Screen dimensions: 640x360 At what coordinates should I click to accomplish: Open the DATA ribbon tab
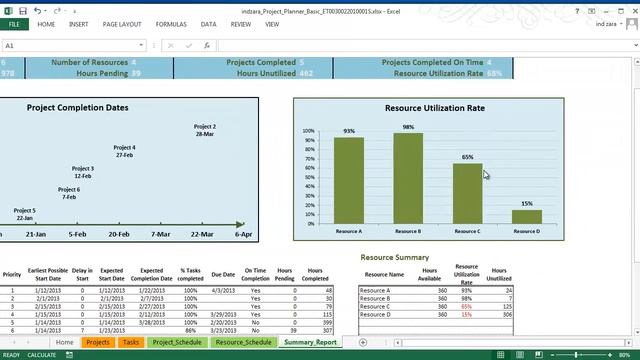[208, 24]
